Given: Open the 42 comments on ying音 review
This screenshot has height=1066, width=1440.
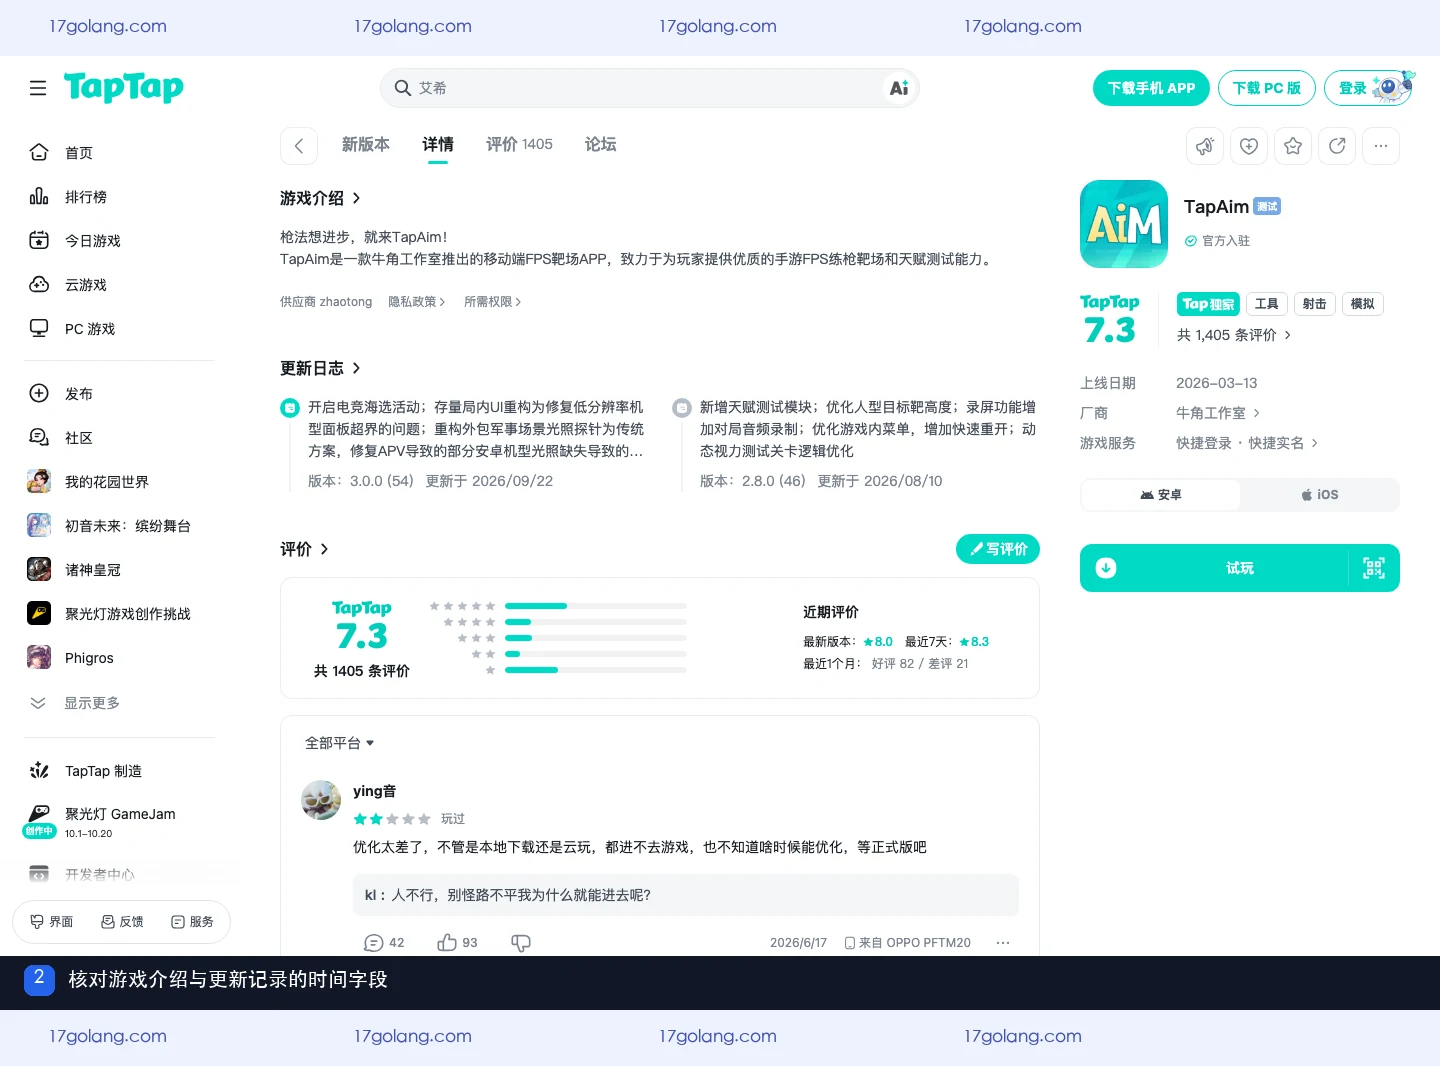Looking at the screenshot, I should [384, 943].
